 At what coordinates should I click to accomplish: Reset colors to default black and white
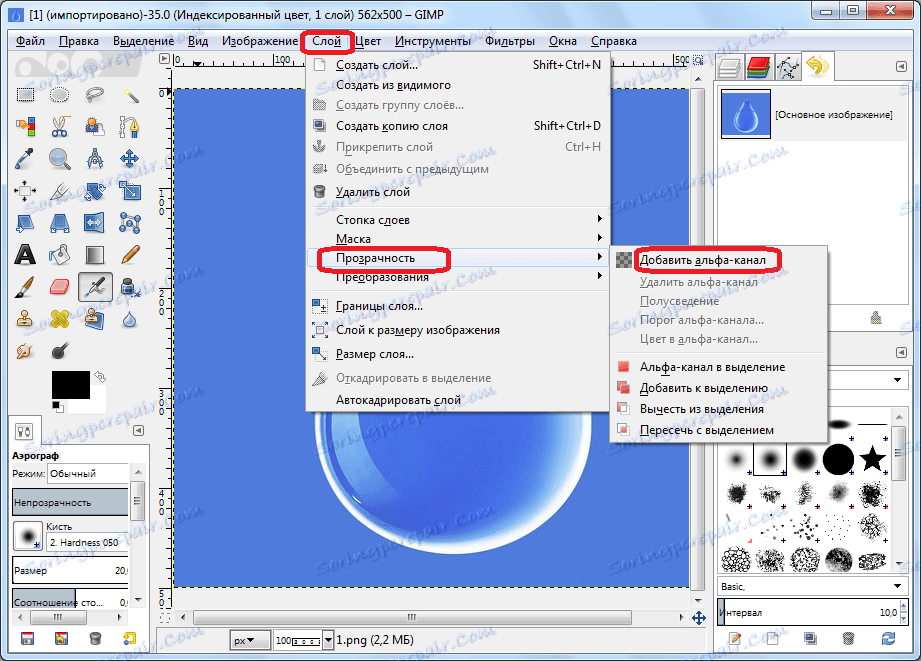tap(58, 406)
